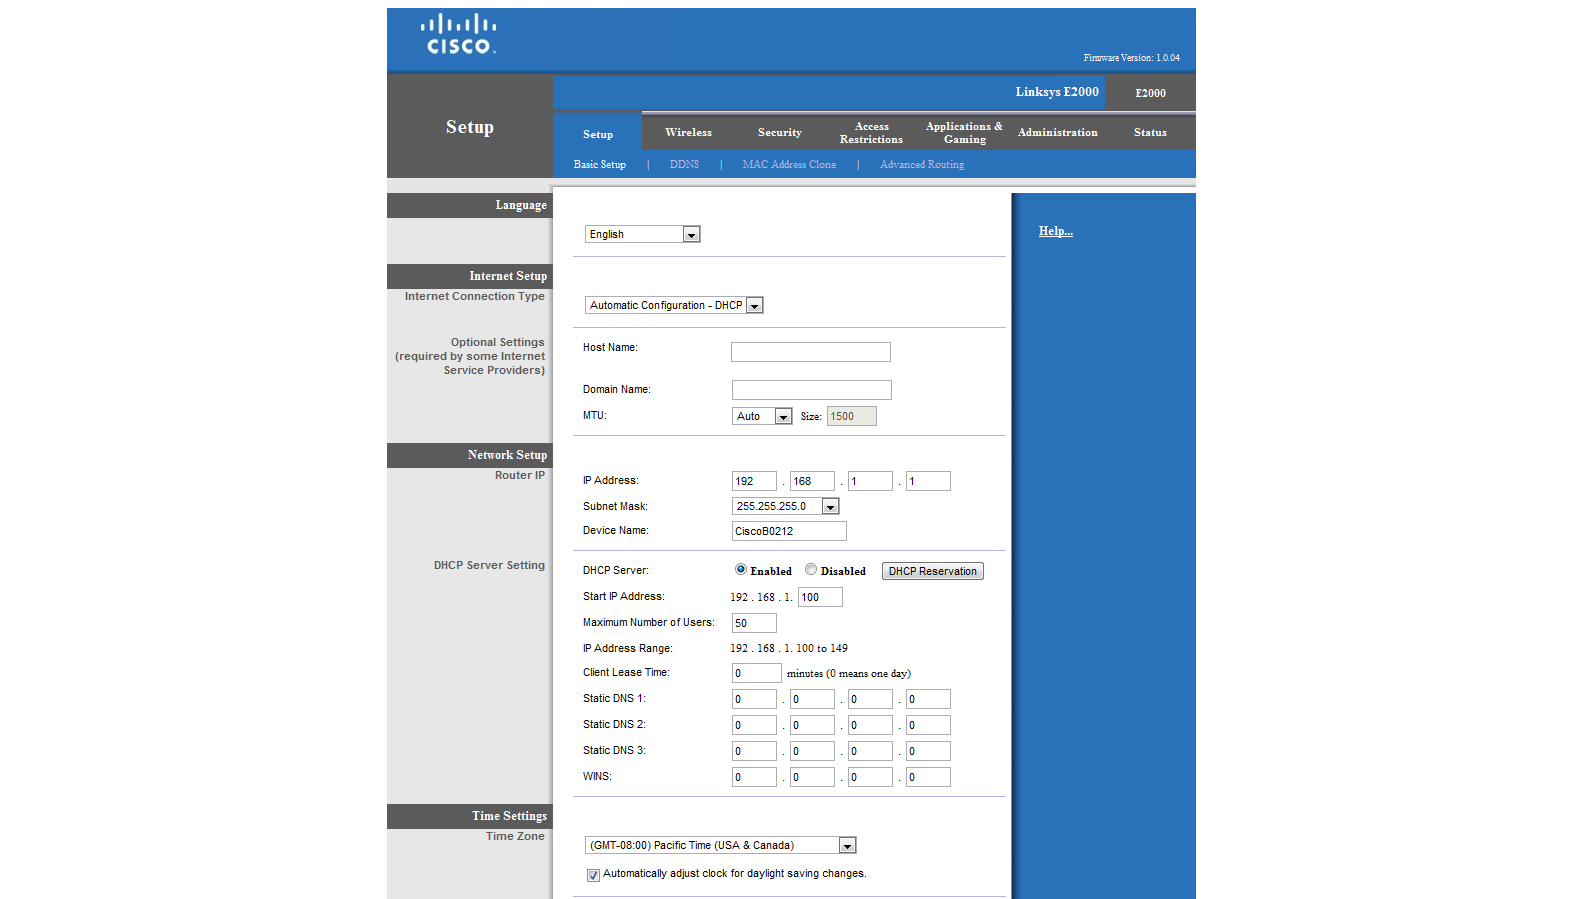Image resolution: width=1583 pixels, height=899 pixels.
Task: Open the Subnet Mask dropdown
Action: click(786, 506)
